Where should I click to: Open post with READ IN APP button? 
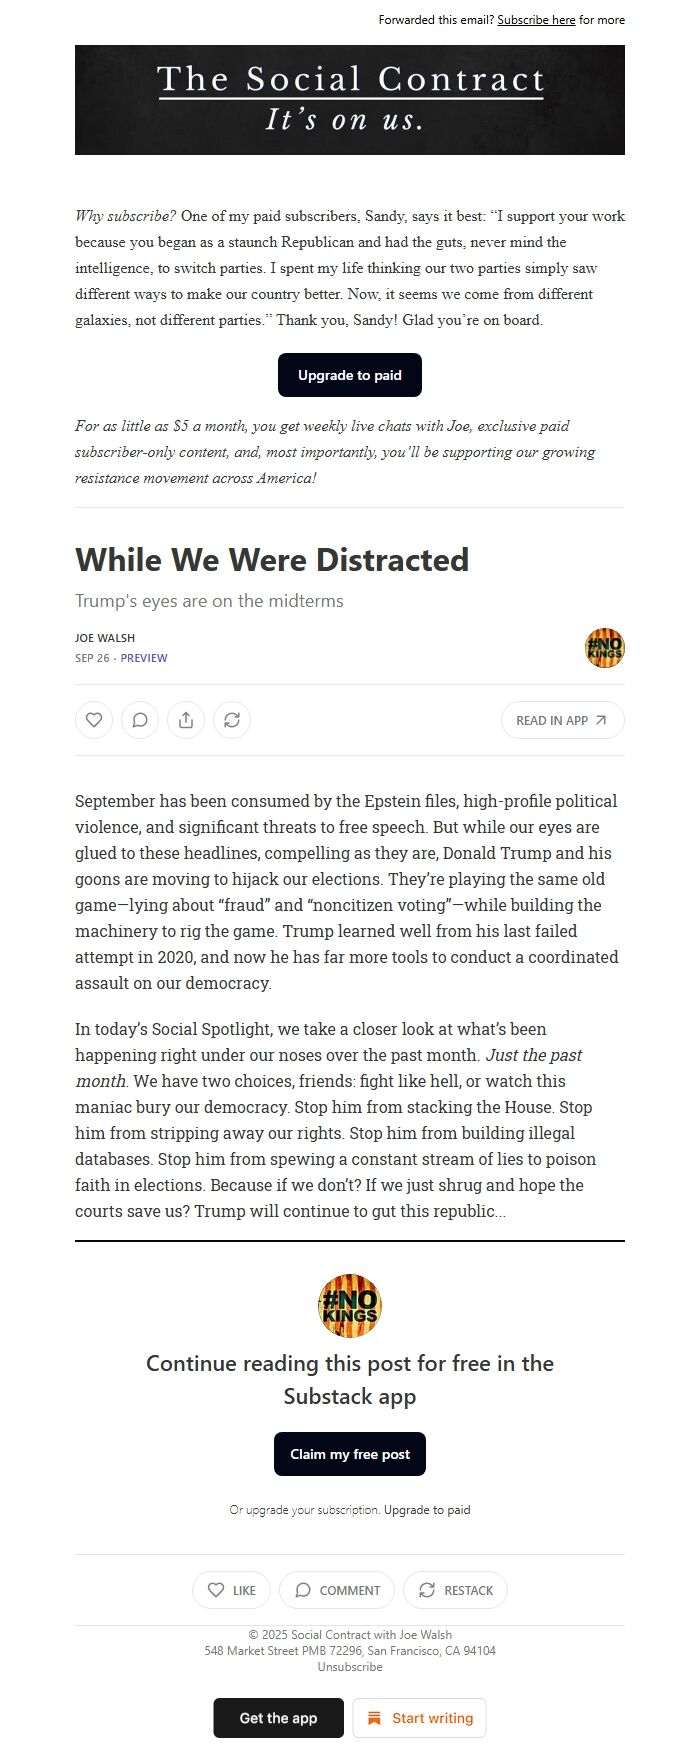point(562,720)
